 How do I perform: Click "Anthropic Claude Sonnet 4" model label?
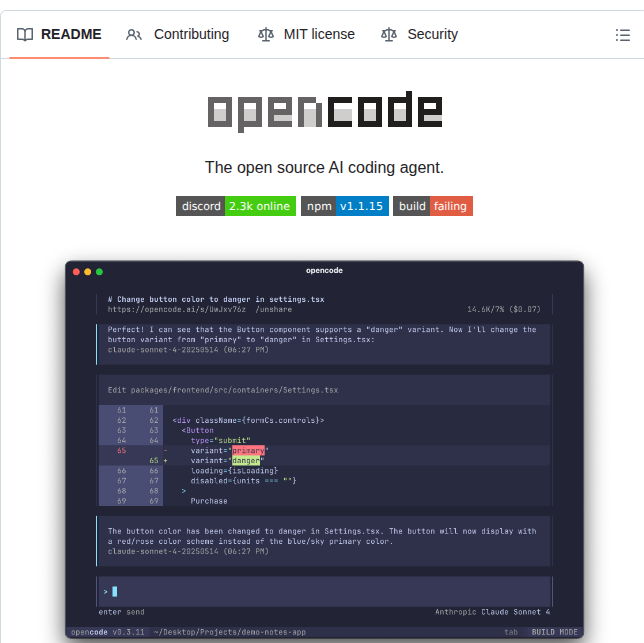(x=492, y=612)
